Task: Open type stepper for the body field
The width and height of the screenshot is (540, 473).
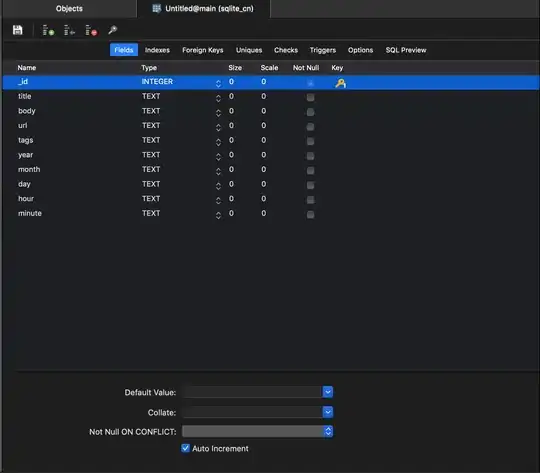Action: 218,113
